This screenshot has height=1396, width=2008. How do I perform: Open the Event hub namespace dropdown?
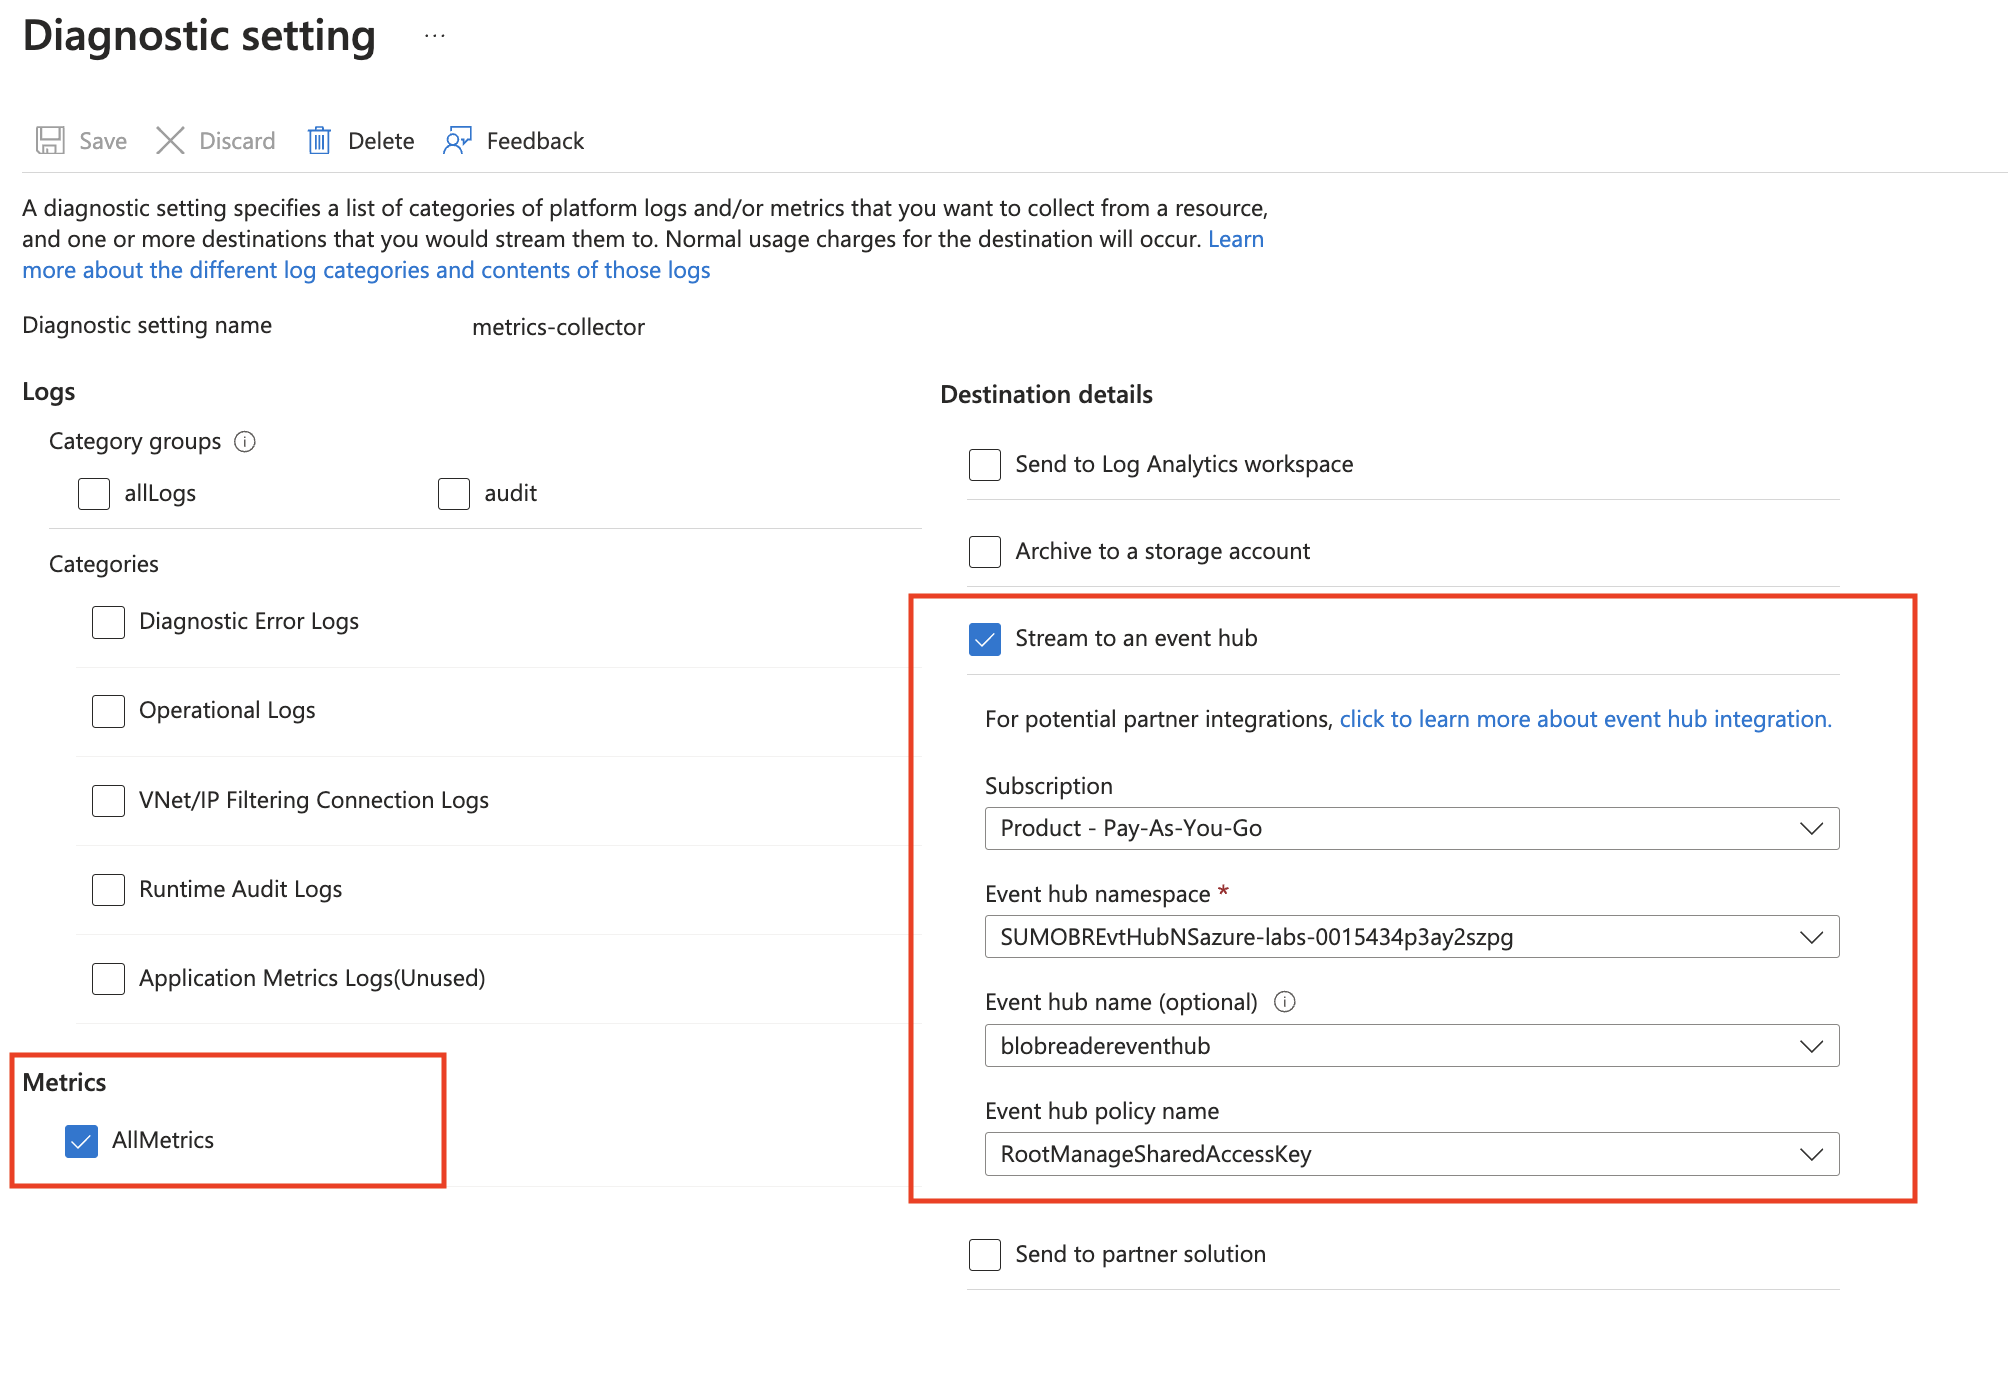click(1412, 937)
